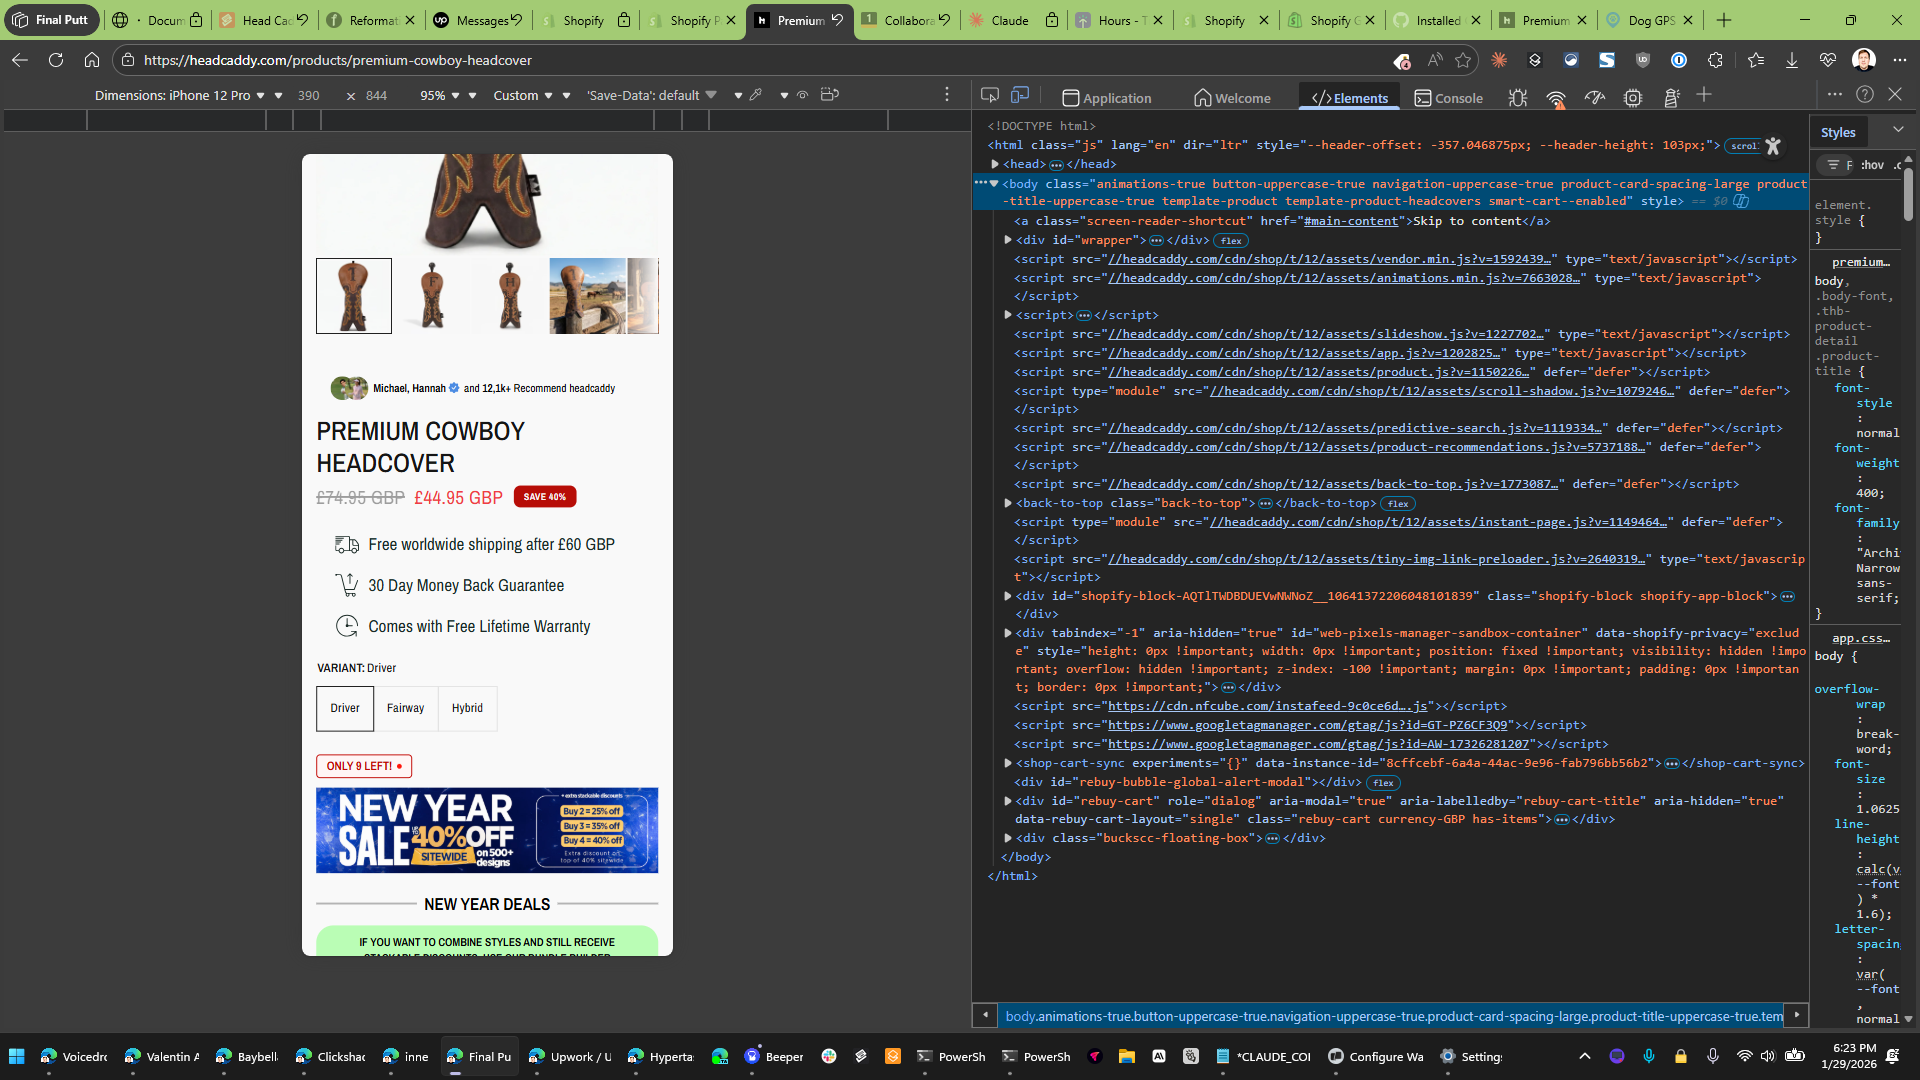Click the Skip to content main-content link

pos(1350,221)
